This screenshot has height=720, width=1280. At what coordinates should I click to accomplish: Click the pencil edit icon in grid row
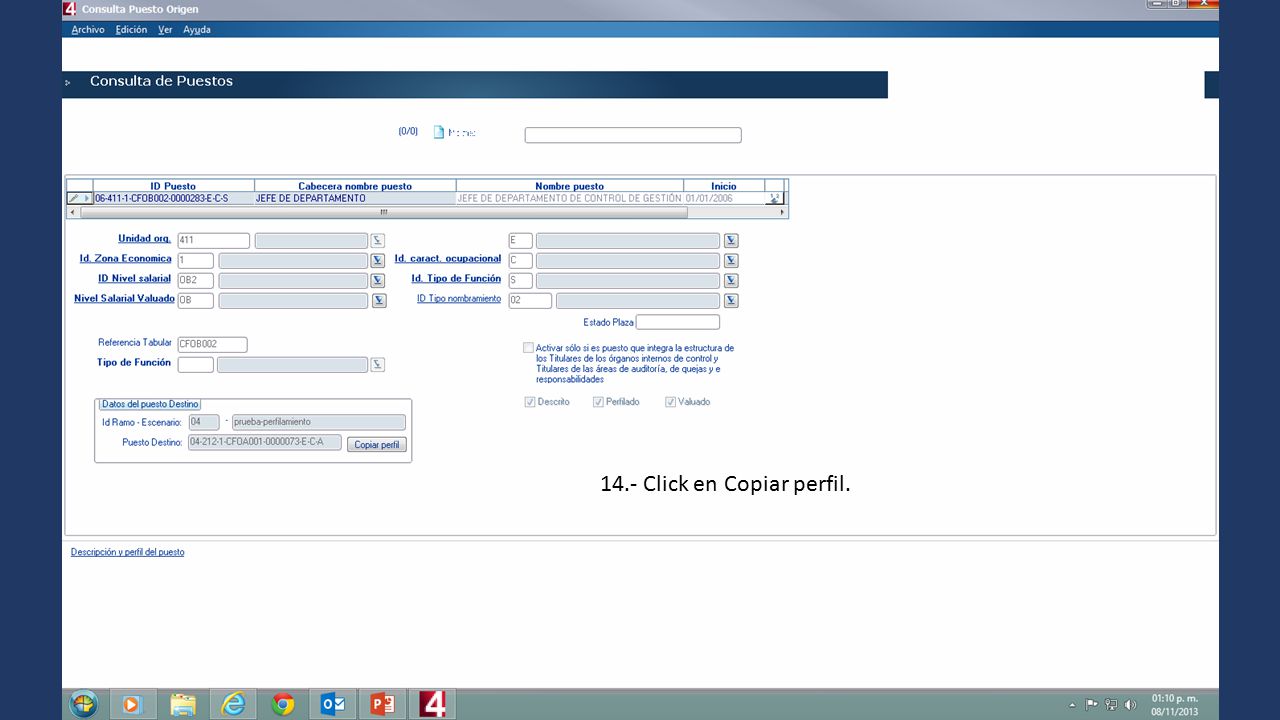pyautogui.click(x=74, y=198)
